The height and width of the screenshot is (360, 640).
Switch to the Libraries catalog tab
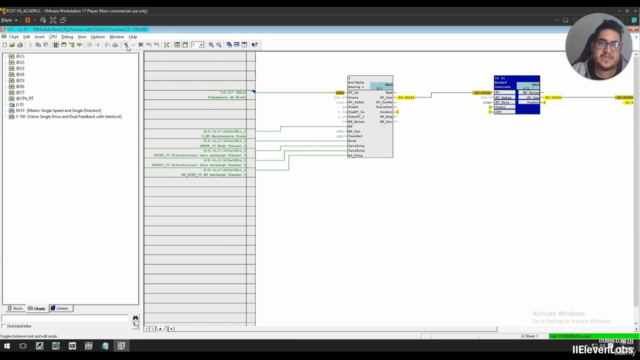tap(60, 308)
